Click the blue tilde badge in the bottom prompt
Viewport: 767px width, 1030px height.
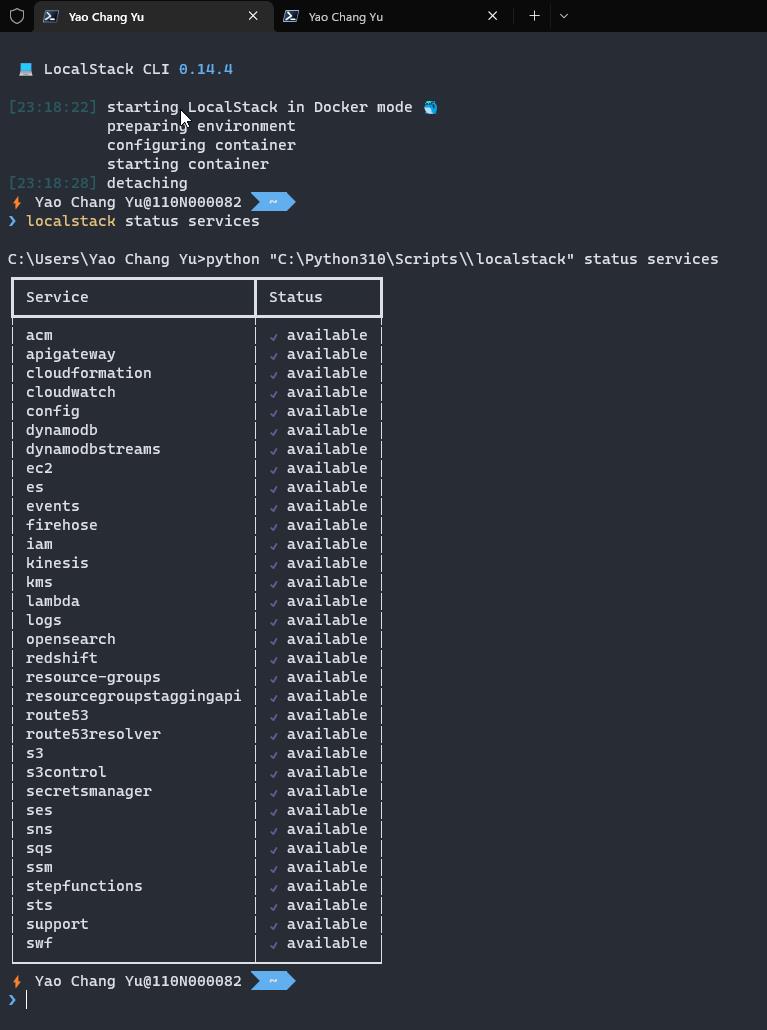(x=272, y=981)
